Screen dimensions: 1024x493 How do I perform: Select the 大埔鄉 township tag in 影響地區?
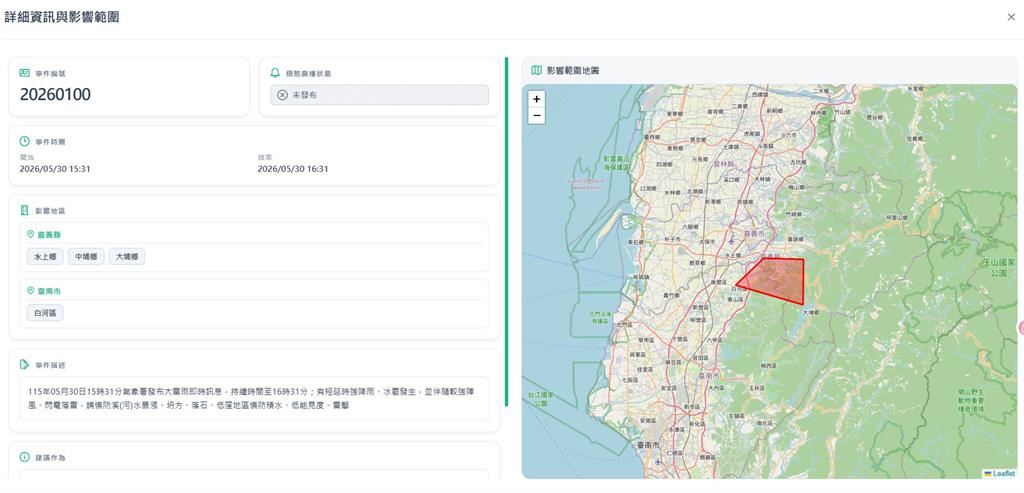pos(127,257)
